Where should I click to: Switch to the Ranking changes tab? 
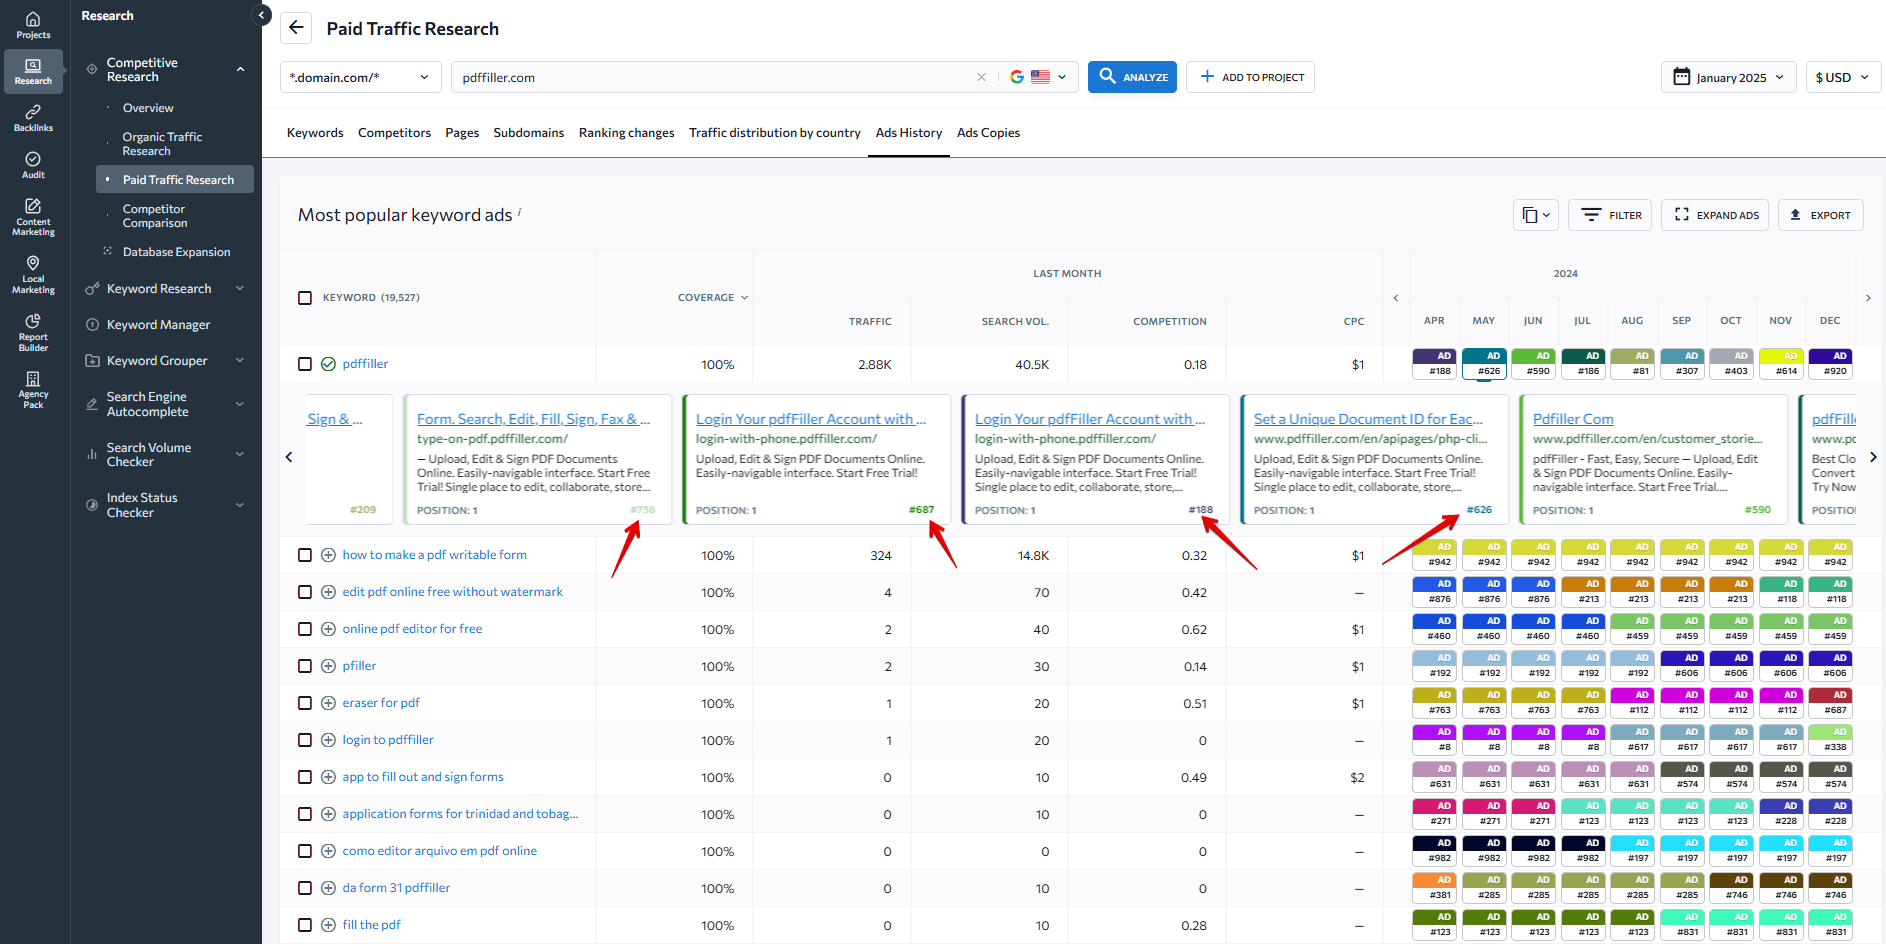click(x=626, y=133)
